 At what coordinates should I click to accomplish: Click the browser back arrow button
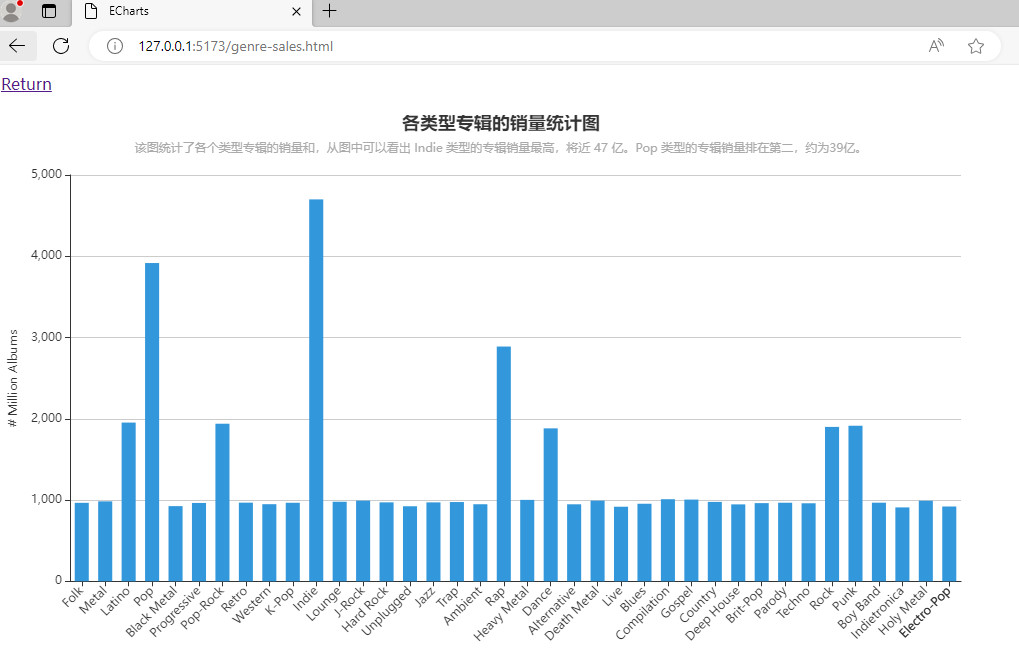pos(17,46)
